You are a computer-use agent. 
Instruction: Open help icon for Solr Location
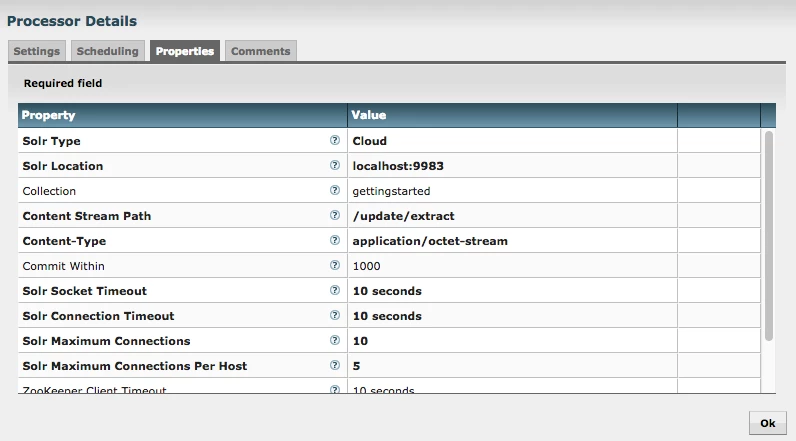335,165
